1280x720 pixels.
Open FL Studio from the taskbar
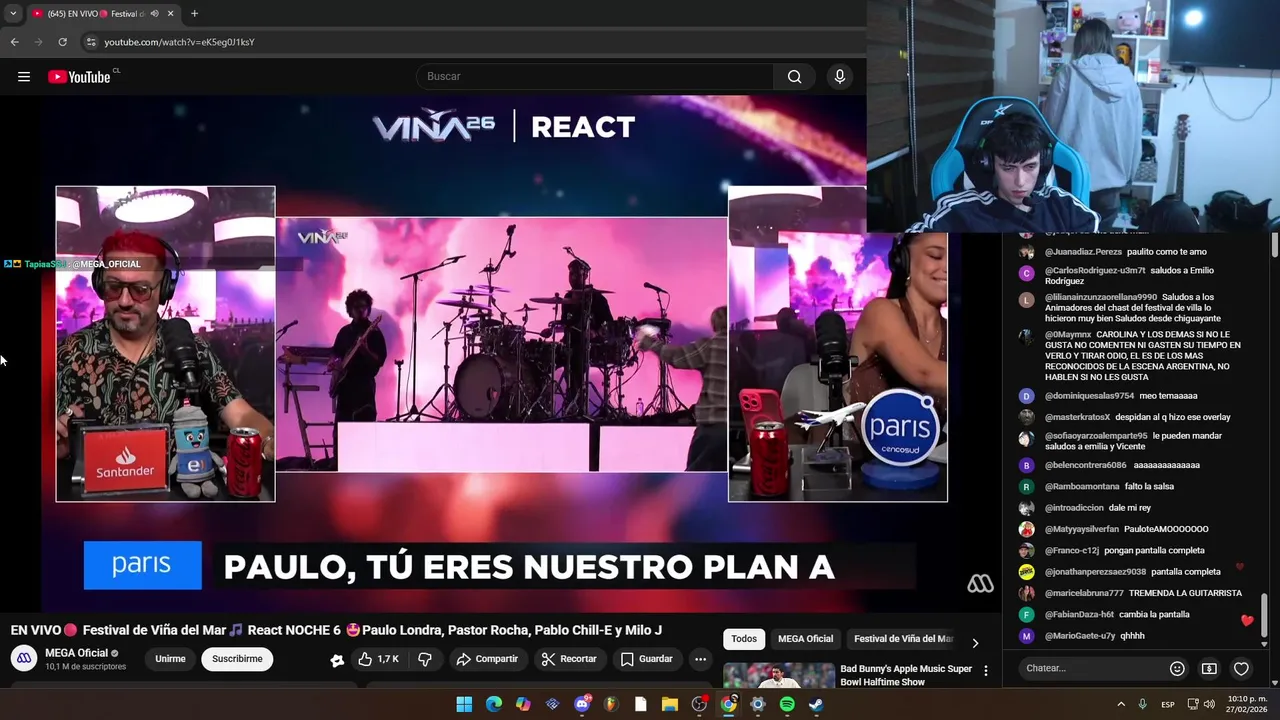[x=611, y=704]
